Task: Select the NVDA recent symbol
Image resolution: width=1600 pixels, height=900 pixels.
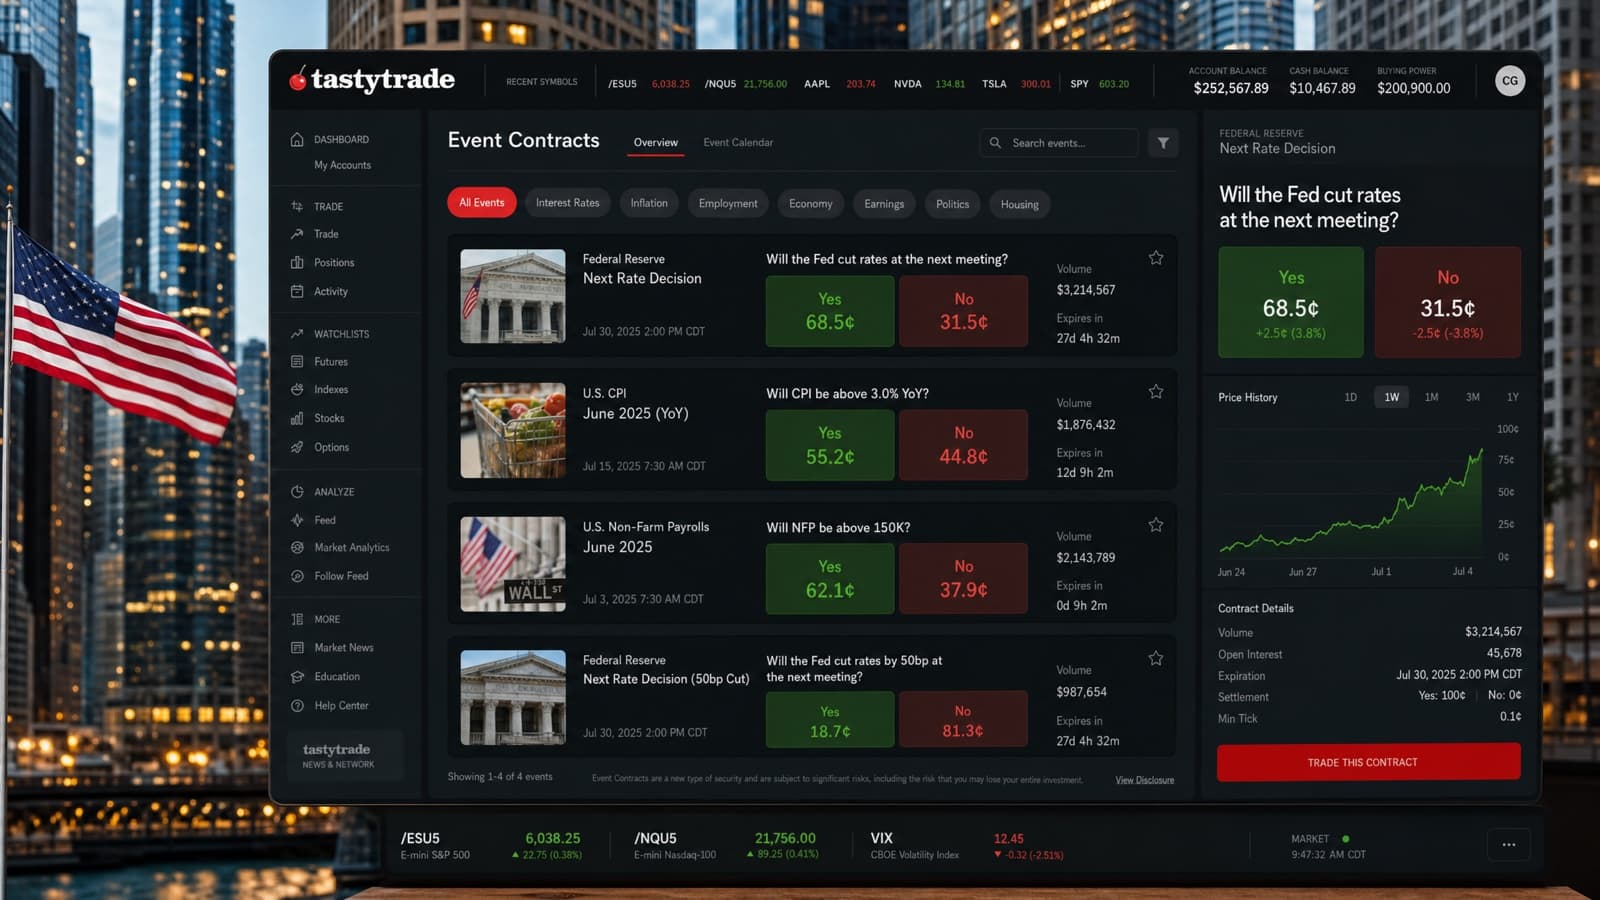Action: coord(907,84)
